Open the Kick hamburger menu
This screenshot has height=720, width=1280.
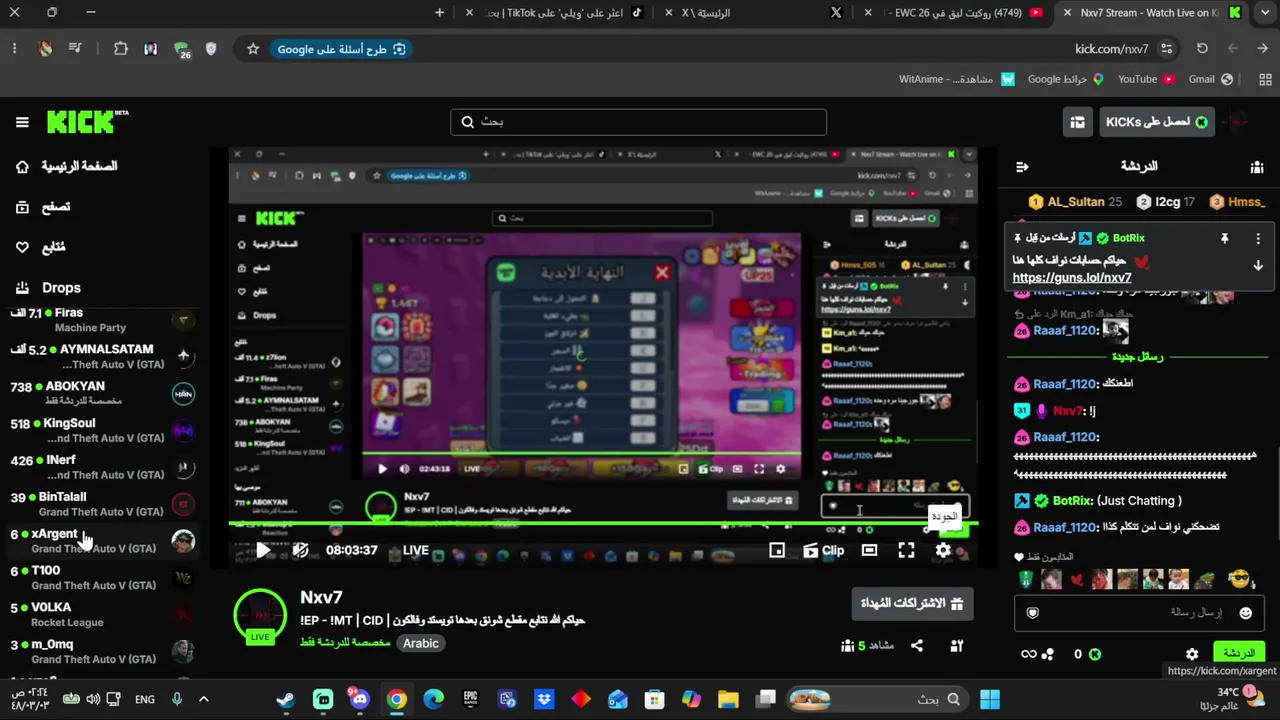click(x=22, y=122)
